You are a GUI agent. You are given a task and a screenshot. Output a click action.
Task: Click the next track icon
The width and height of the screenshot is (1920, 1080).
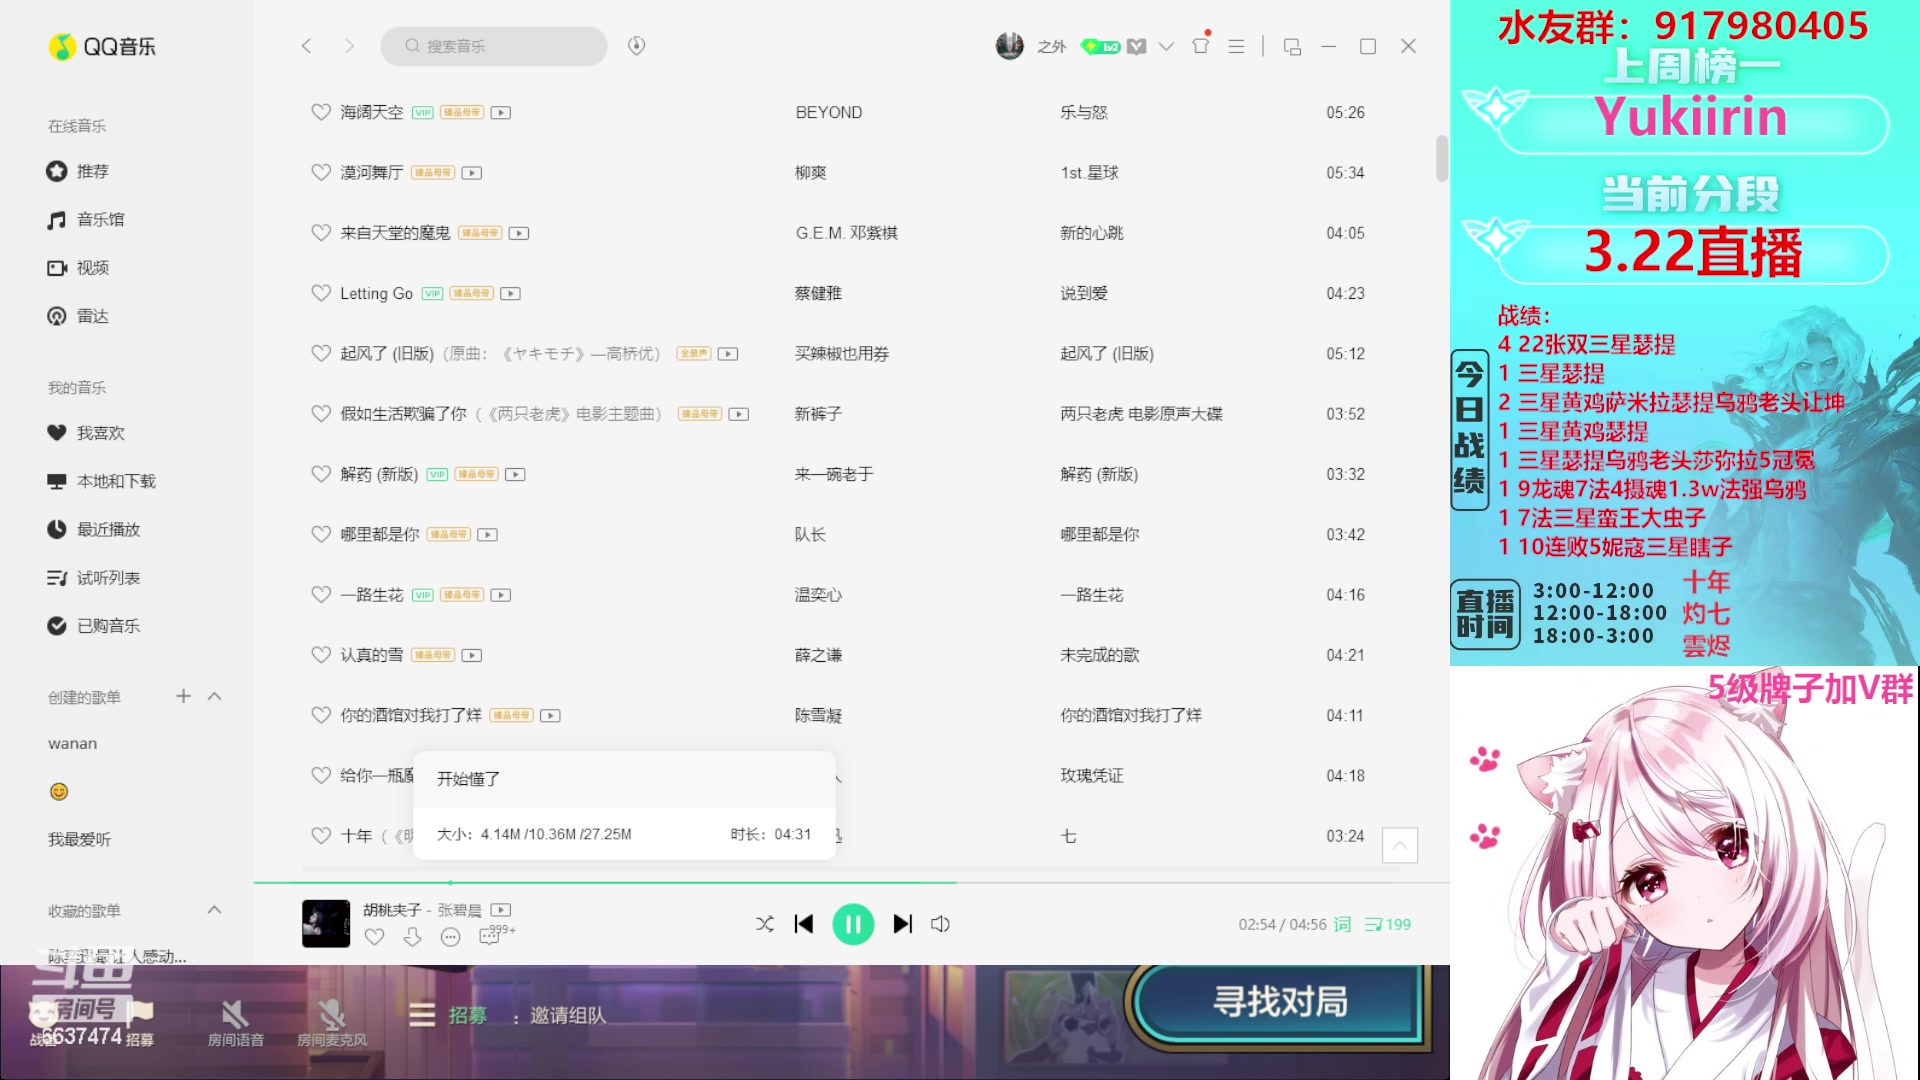[901, 923]
